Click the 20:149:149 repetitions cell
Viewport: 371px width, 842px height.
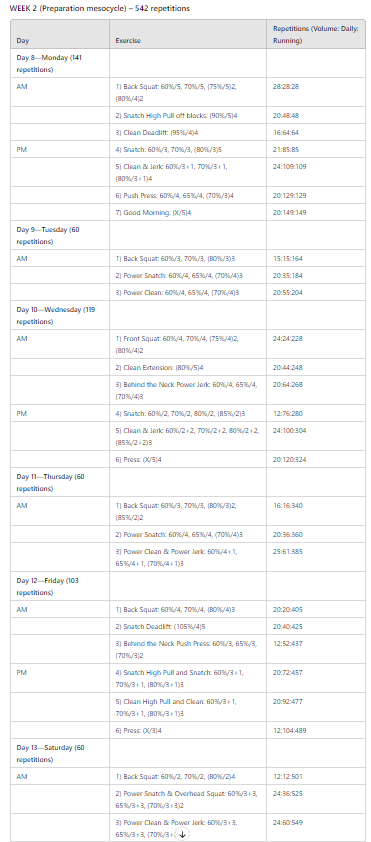[316, 213]
